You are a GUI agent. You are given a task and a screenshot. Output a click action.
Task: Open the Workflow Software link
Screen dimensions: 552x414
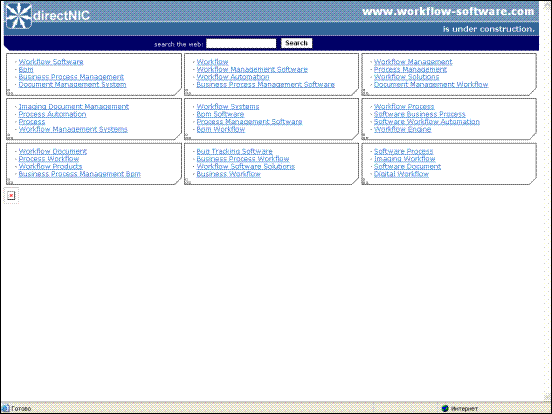(x=51, y=62)
